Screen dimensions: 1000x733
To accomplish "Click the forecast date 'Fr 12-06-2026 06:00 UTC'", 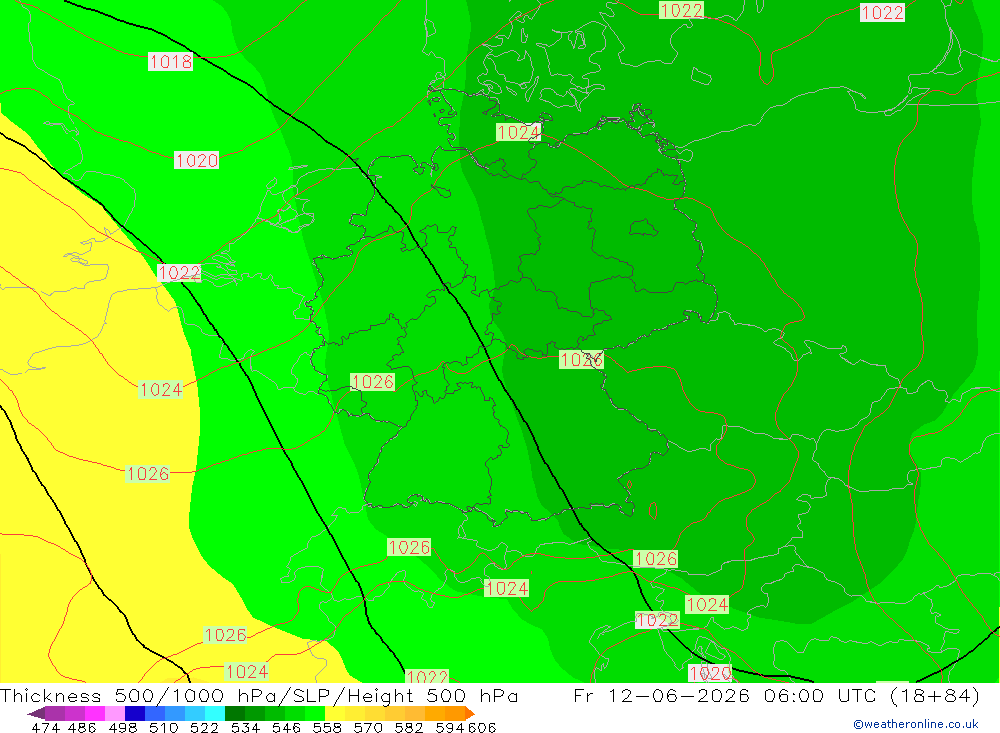I will click(724, 695).
